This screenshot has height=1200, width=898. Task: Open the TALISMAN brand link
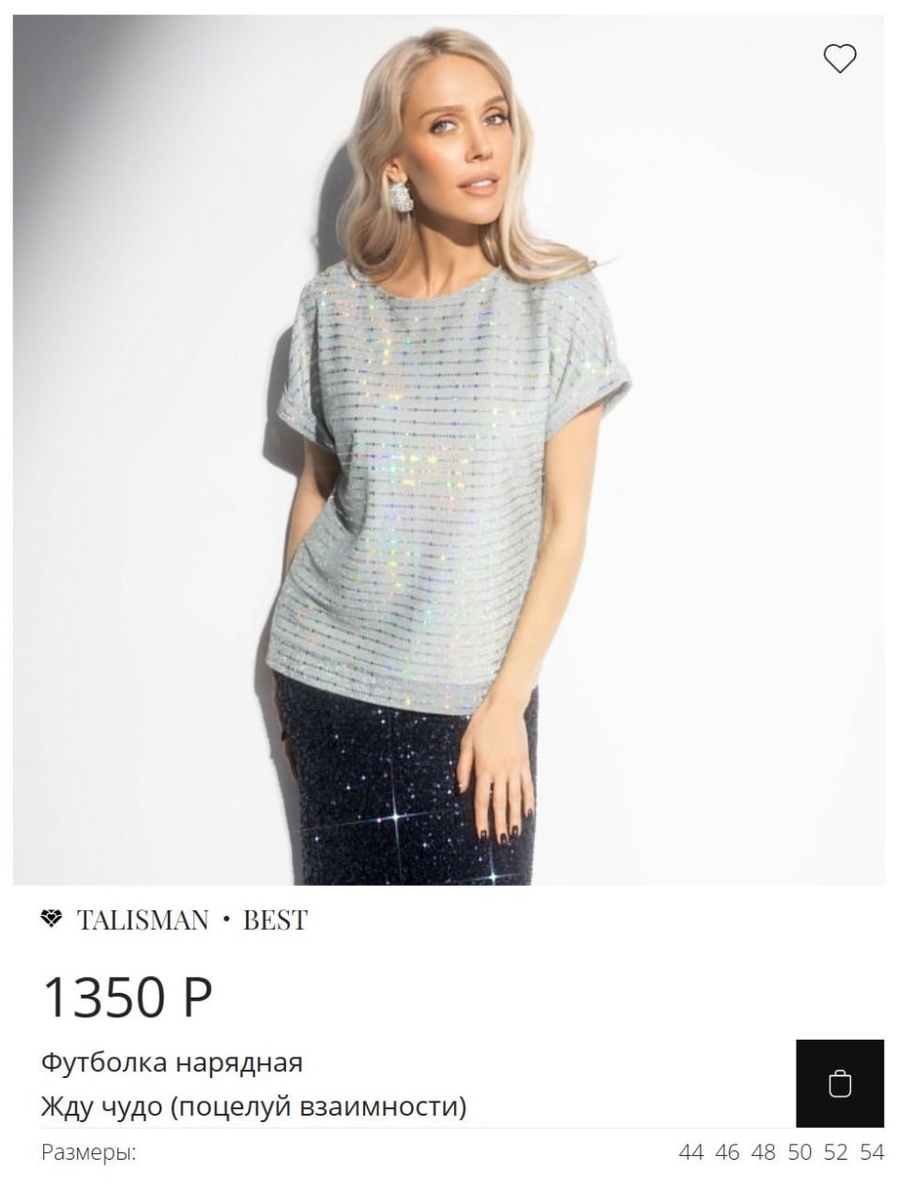click(143, 920)
